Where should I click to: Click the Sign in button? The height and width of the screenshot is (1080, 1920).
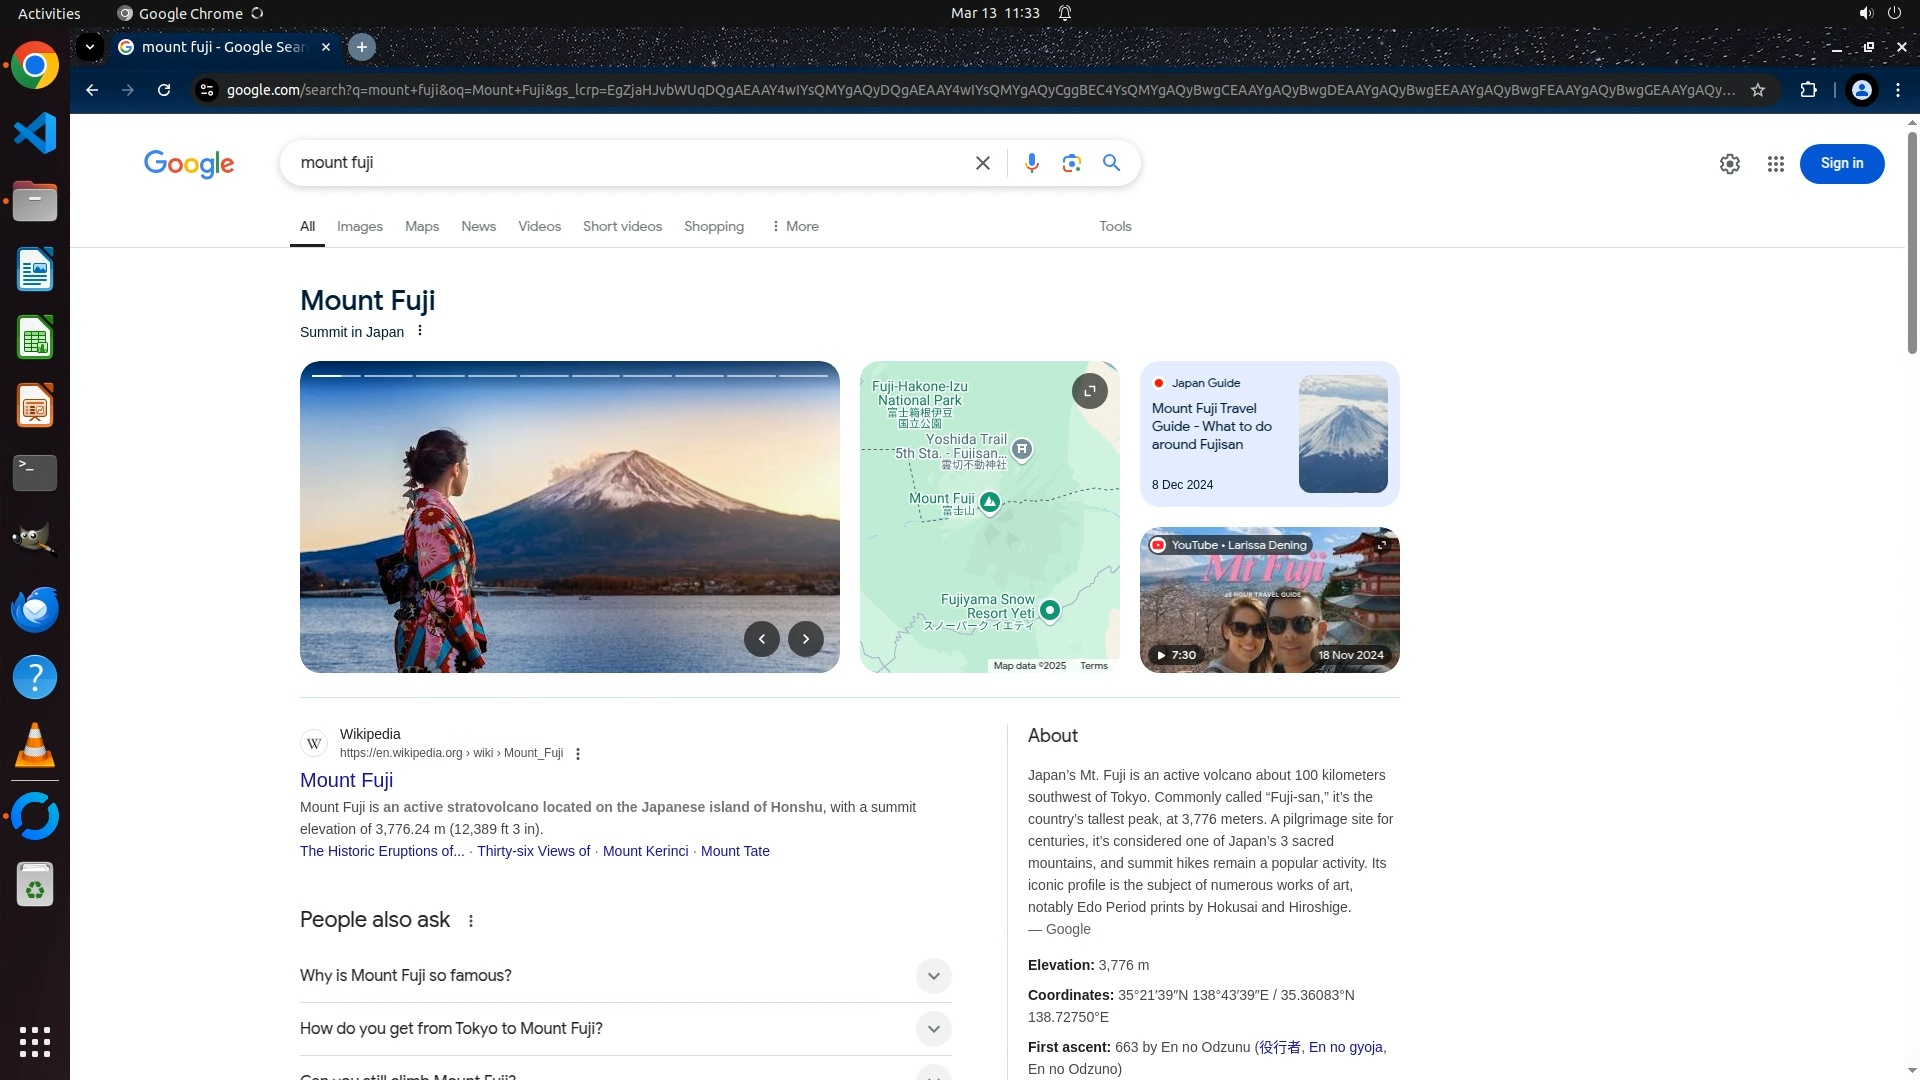click(x=1841, y=164)
